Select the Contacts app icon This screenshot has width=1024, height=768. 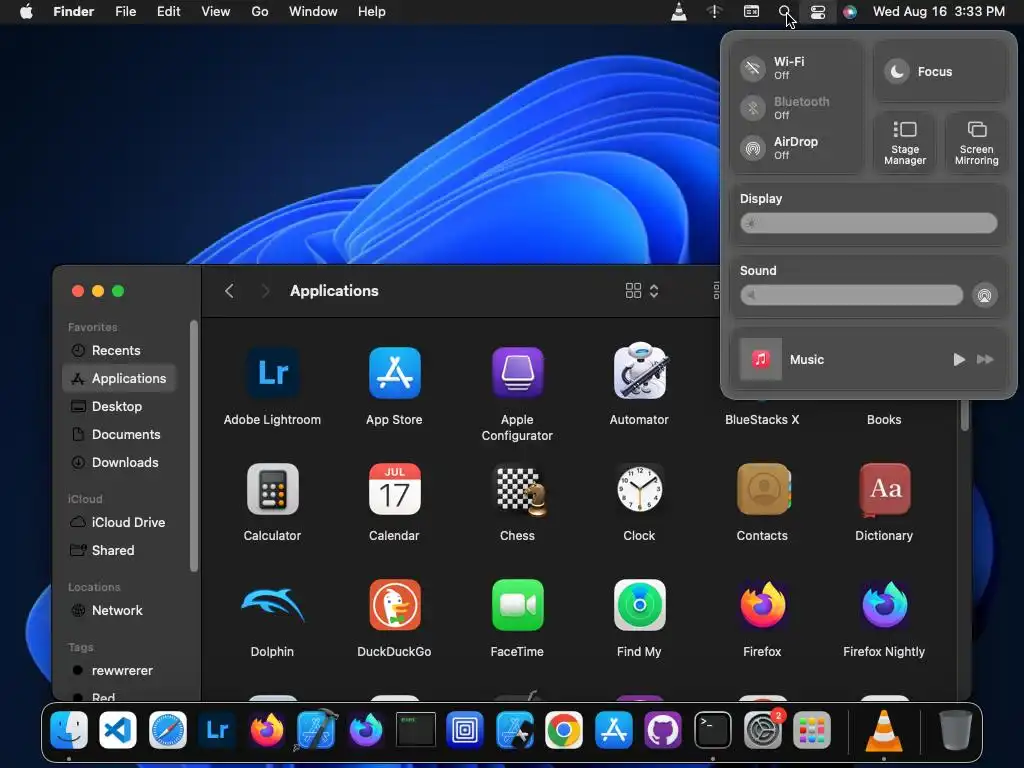[x=763, y=489]
